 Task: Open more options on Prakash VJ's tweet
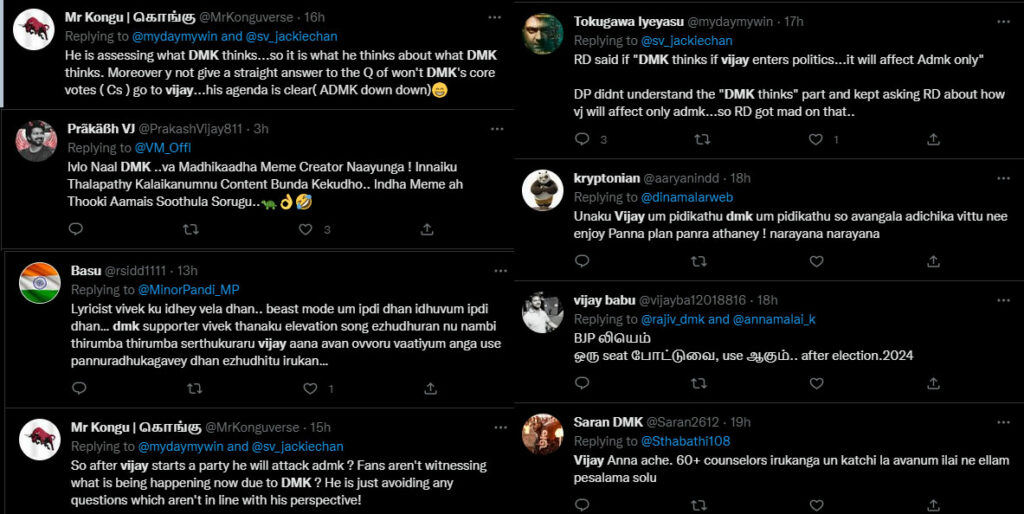click(494, 128)
